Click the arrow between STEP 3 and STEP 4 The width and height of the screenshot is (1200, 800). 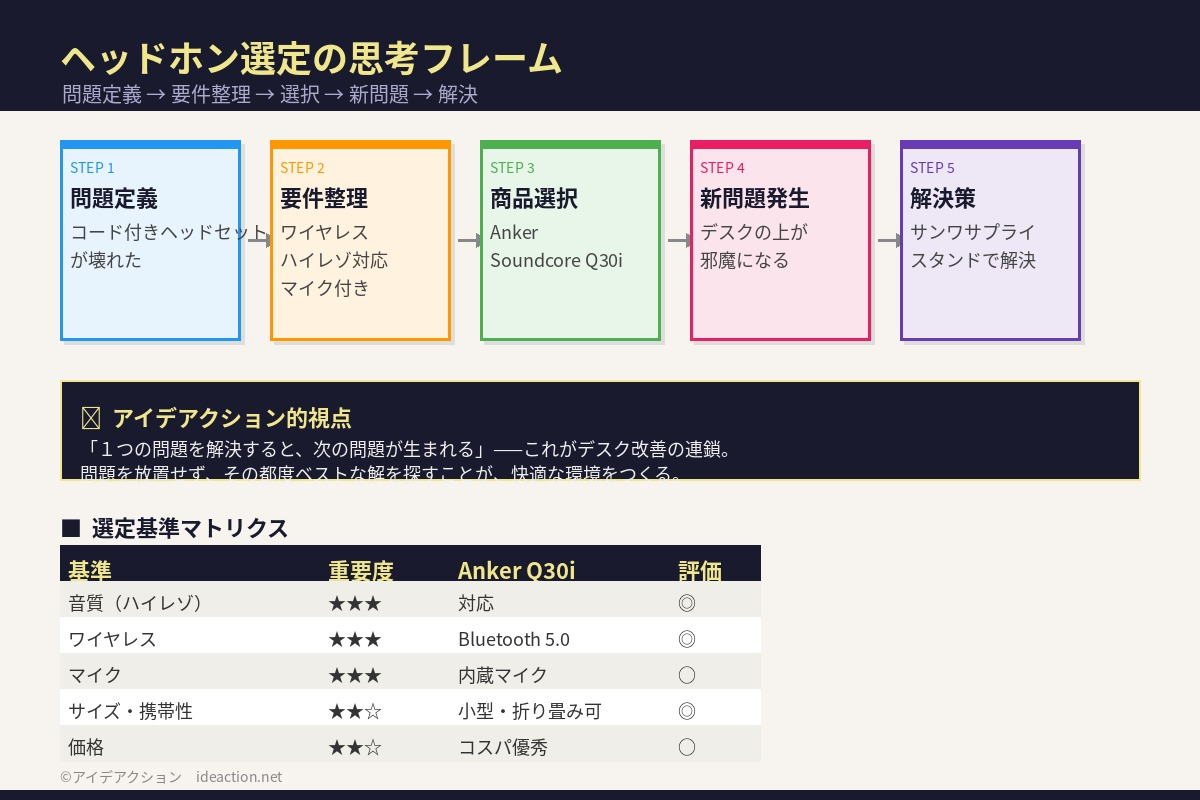(679, 240)
